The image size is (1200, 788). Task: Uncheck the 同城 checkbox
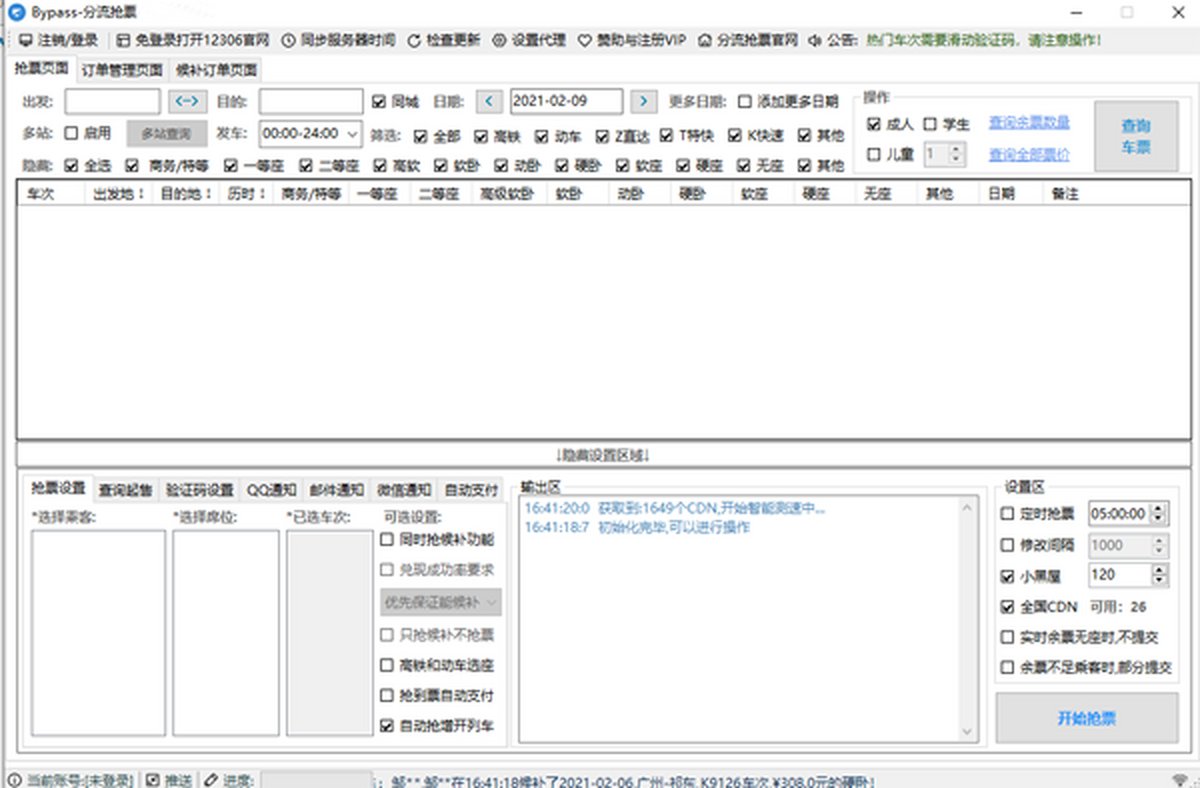[x=379, y=101]
